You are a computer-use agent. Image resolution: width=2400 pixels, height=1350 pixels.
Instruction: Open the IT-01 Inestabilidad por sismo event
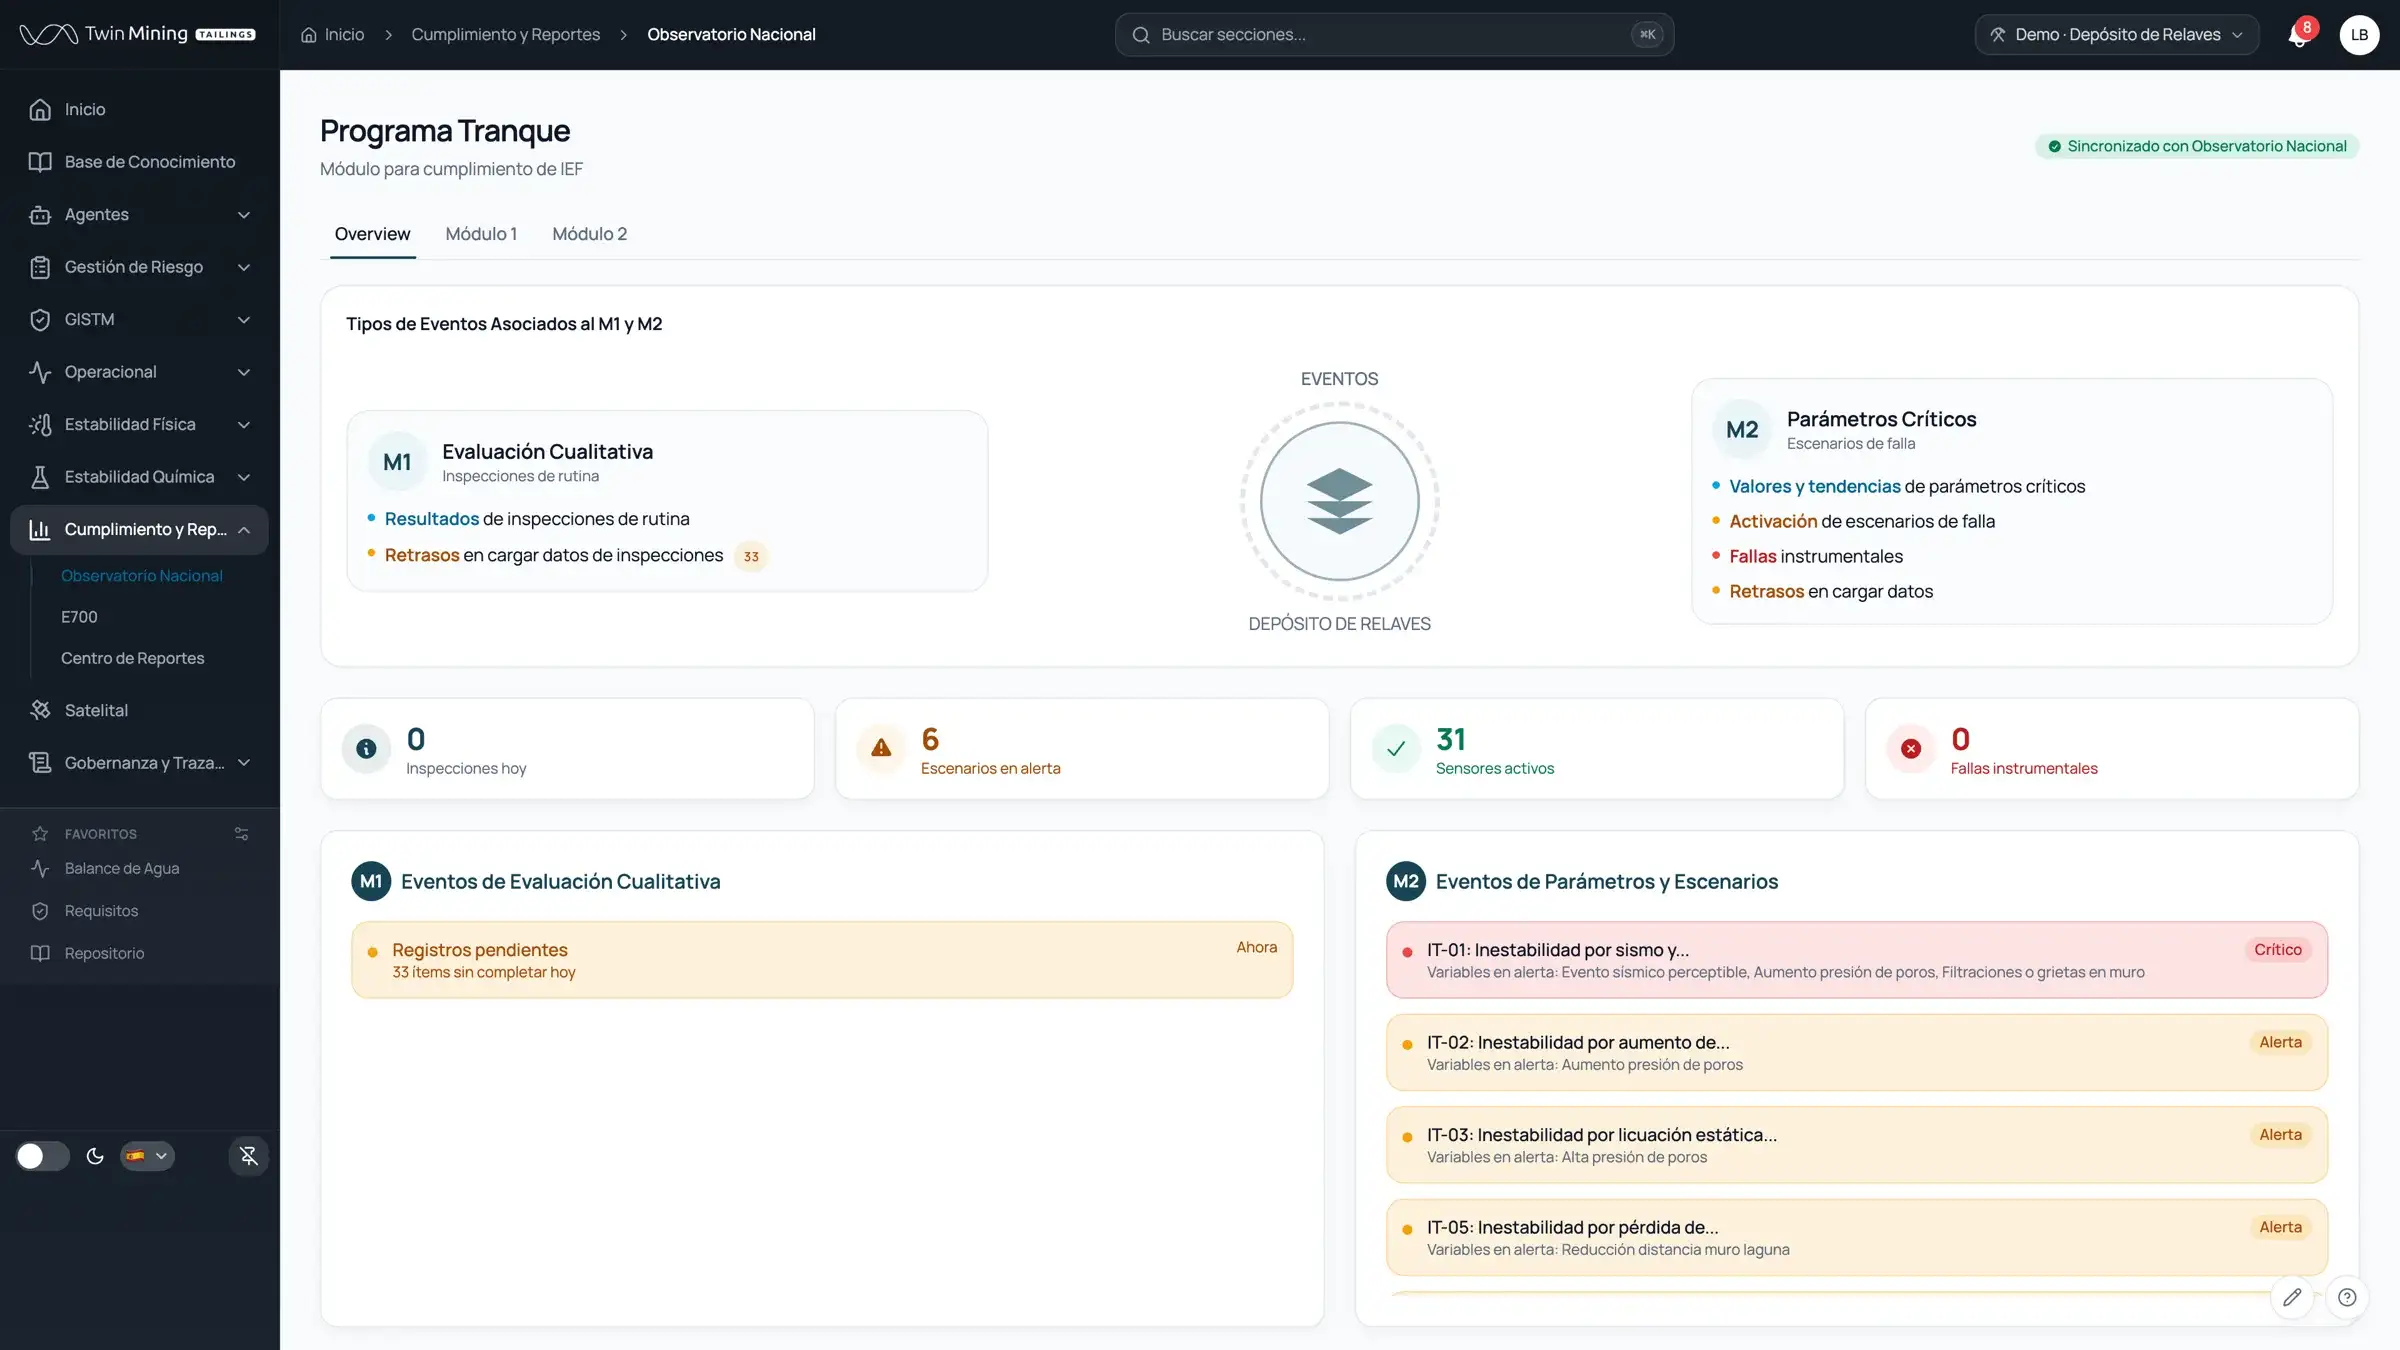click(x=1857, y=960)
